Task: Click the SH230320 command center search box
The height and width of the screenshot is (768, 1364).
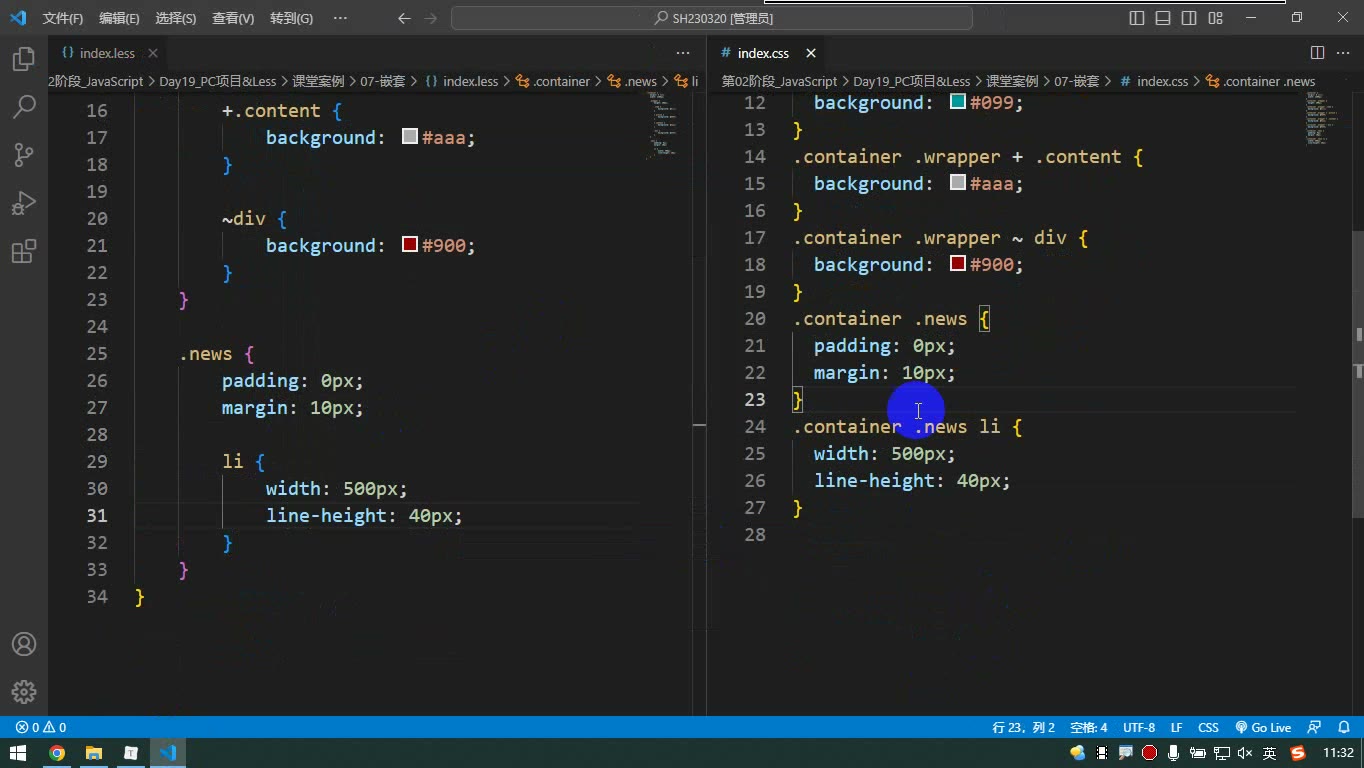Action: coord(712,18)
